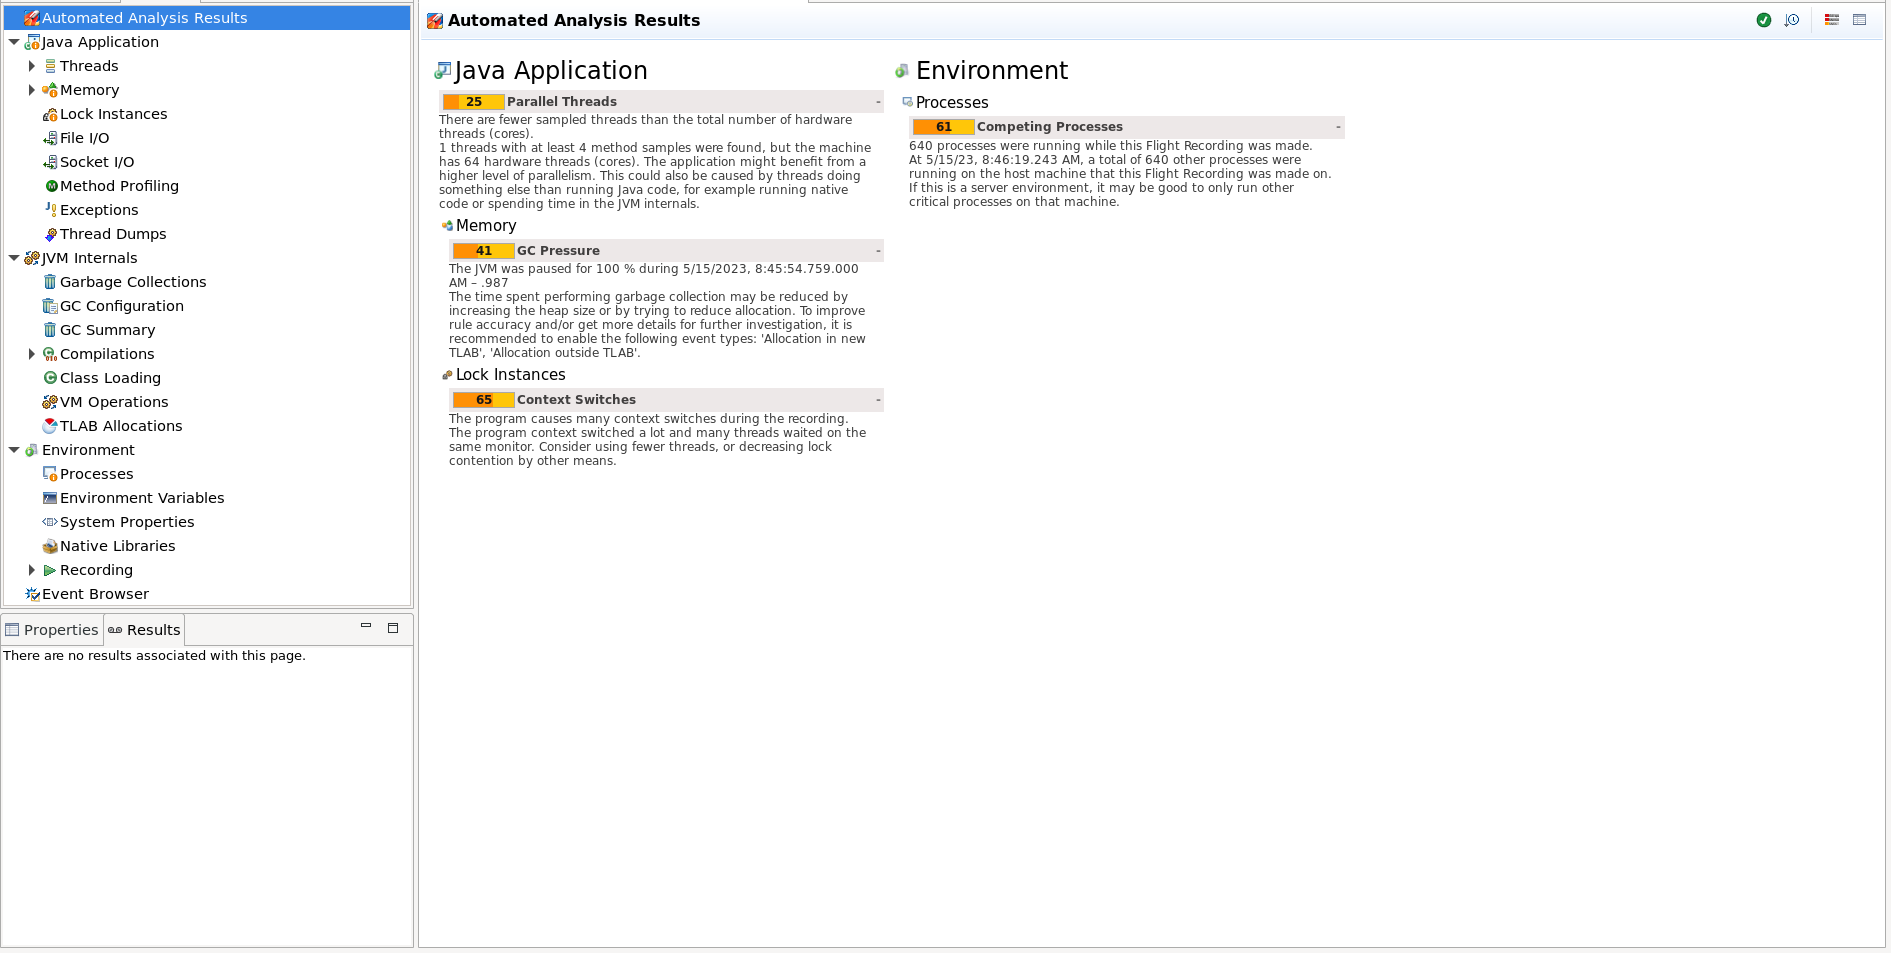Select the Results tab
Viewport: 1891px width, 953px height.
[145, 630]
